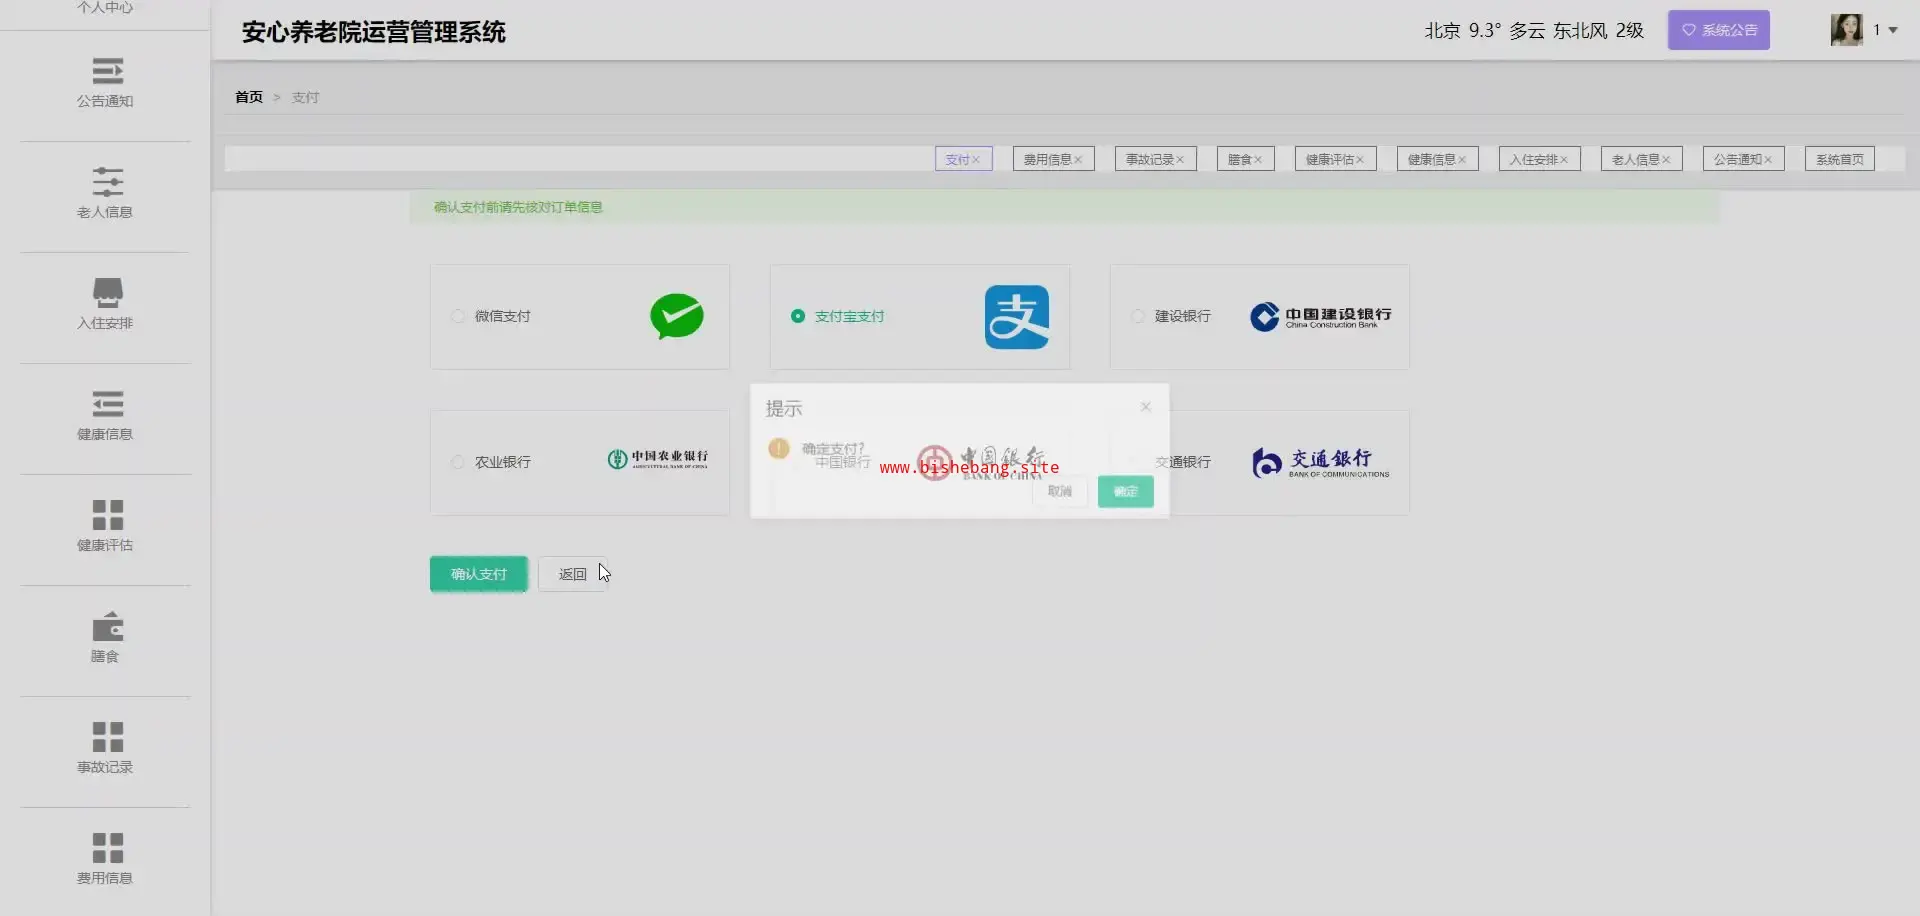
Task: Click the 支付 breadcrumb text
Action: point(305,97)
